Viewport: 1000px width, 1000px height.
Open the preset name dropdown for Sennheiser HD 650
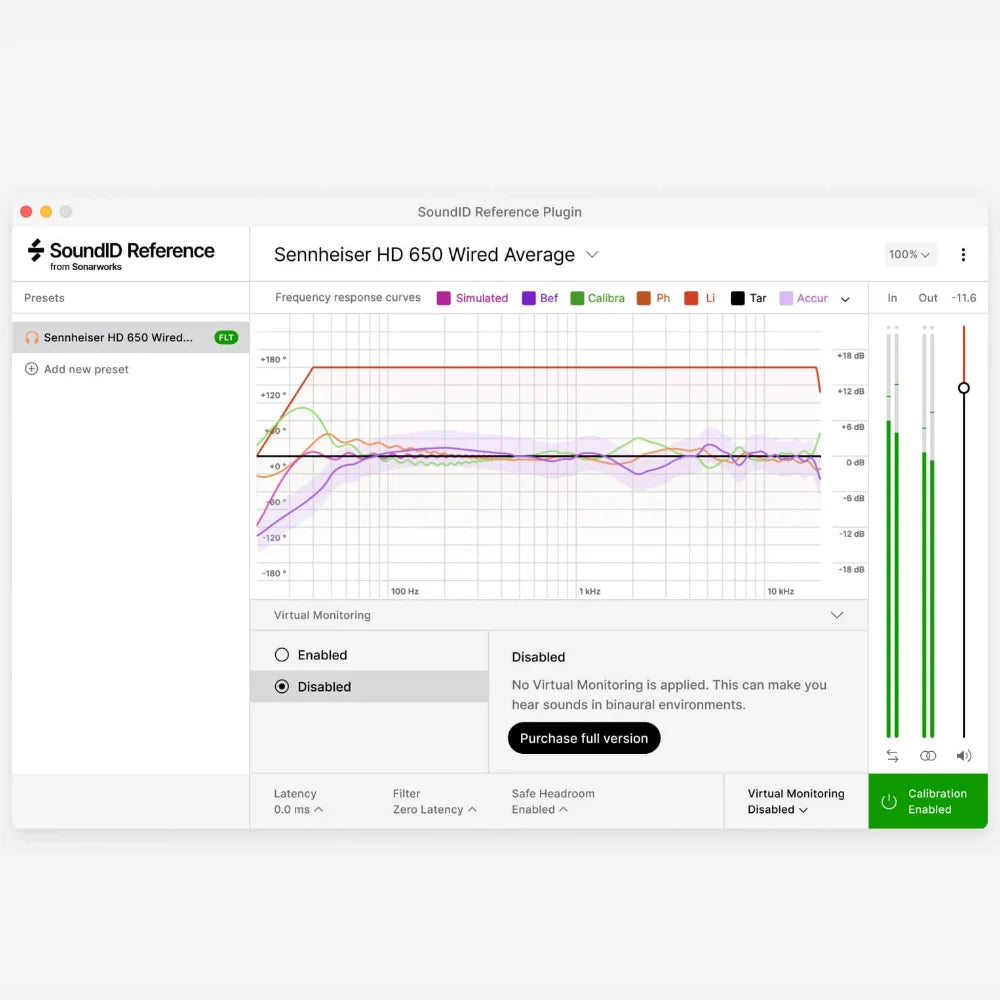[591, 255]
